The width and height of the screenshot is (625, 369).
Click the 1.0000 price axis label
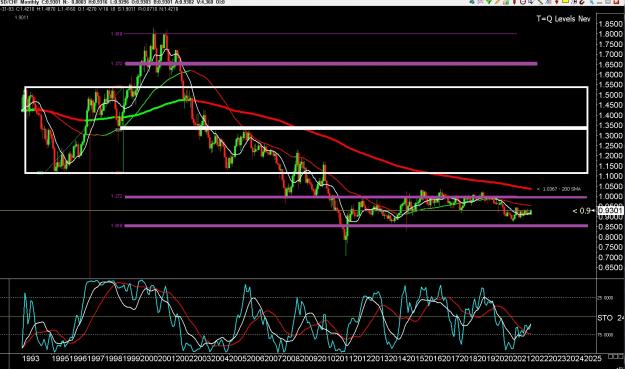610,196
